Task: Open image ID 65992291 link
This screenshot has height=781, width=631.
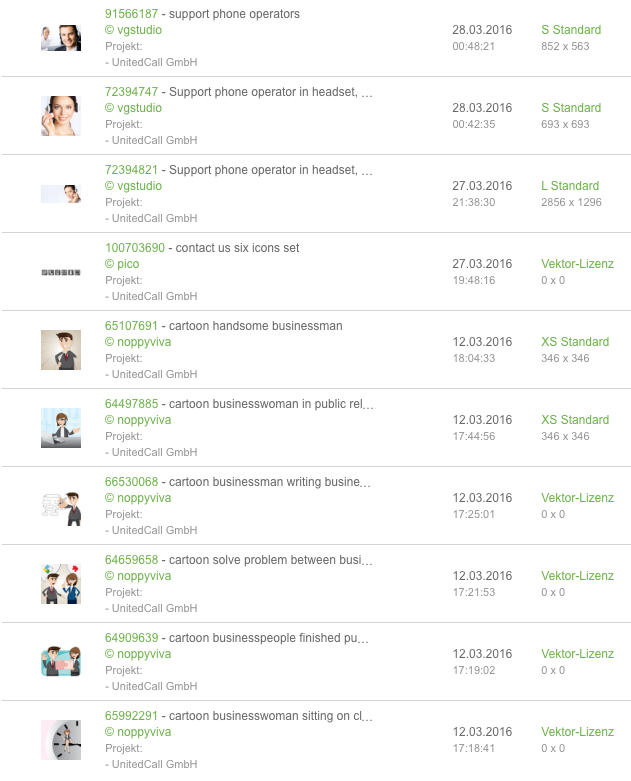Action: 131,716
